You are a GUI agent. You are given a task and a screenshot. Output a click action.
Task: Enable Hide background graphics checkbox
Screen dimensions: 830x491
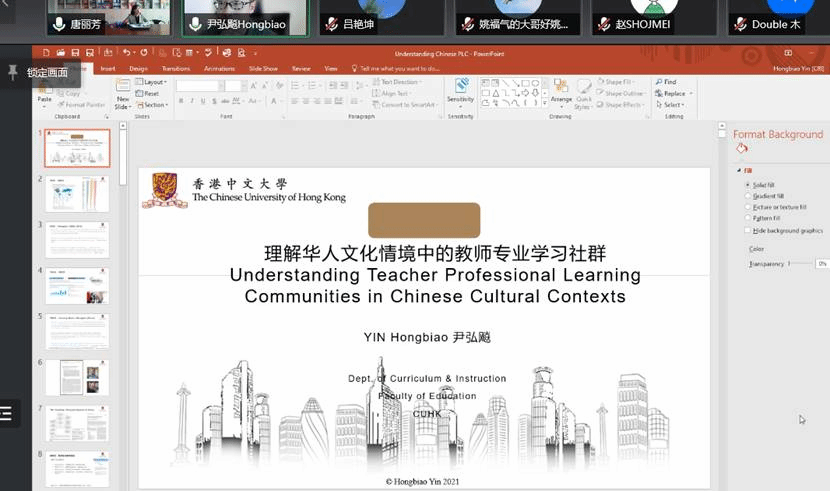747,230
